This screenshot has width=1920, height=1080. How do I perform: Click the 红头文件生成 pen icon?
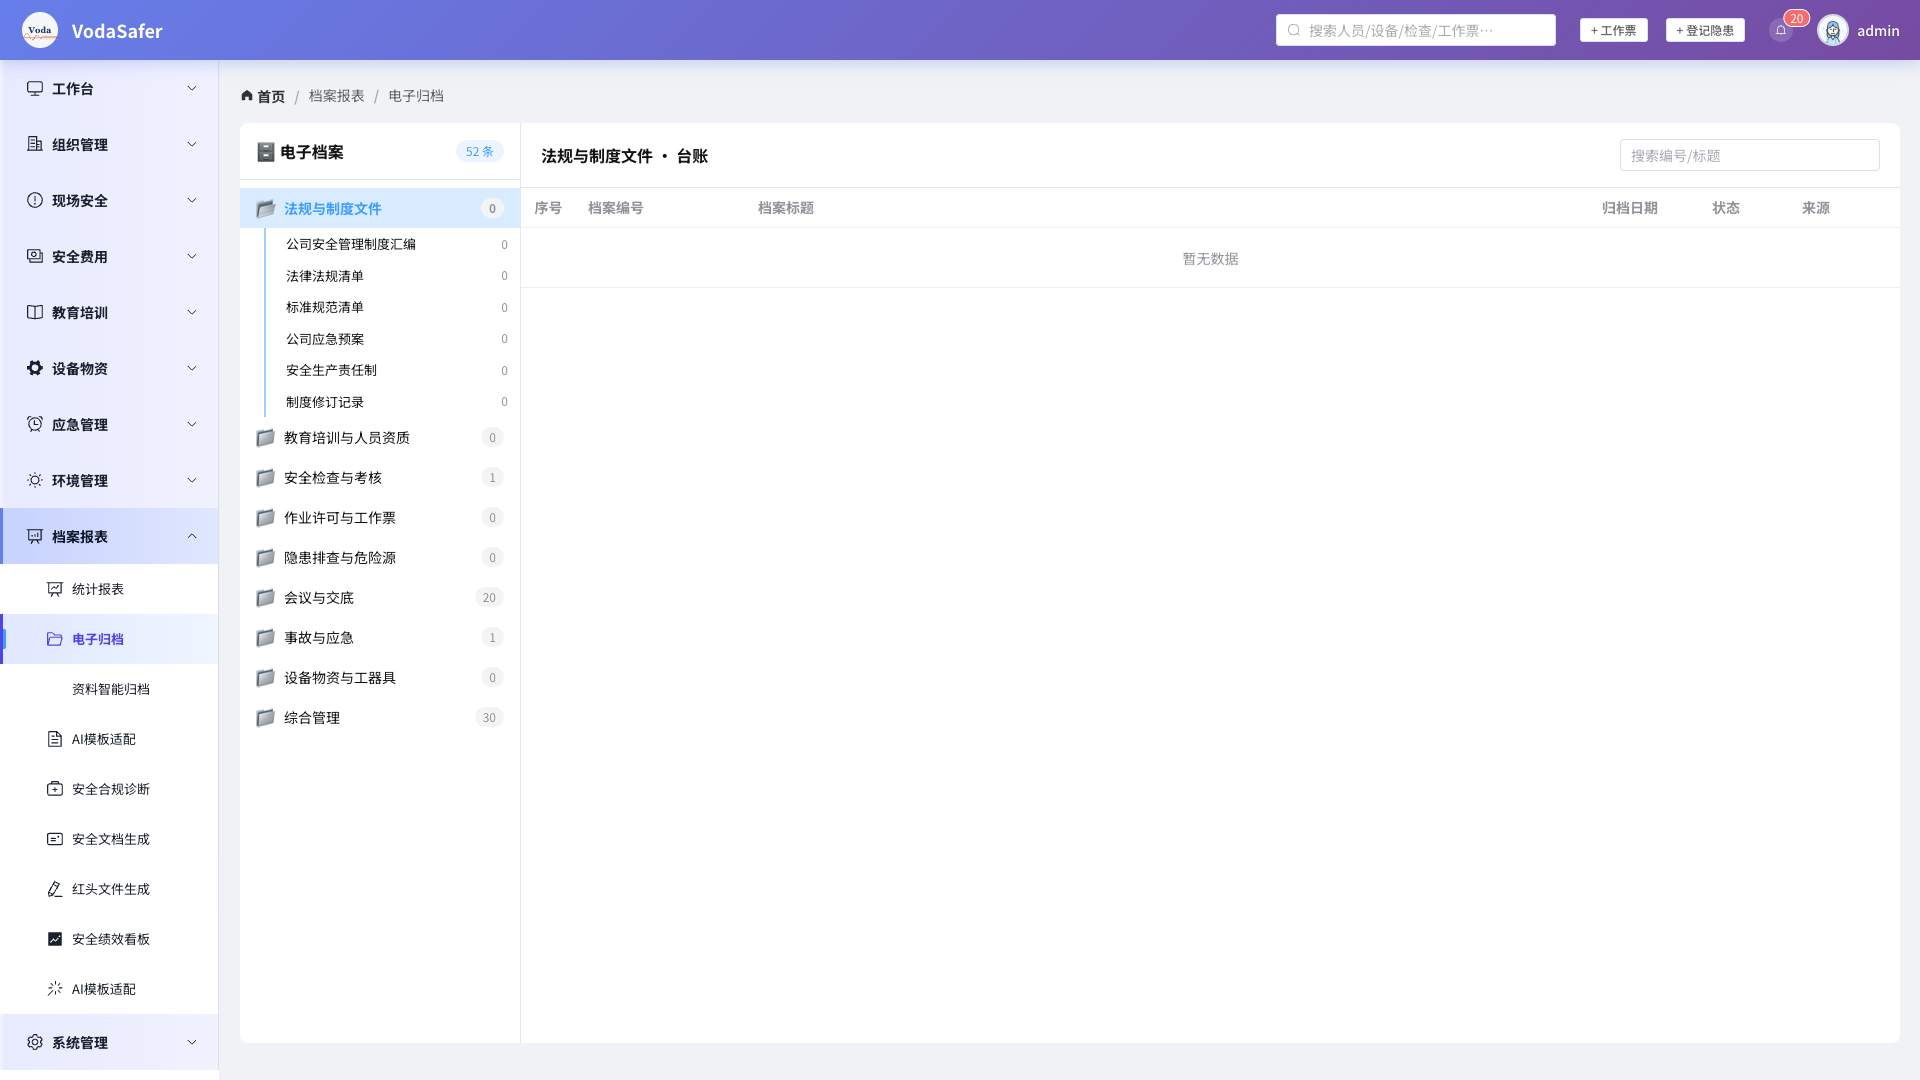(55, 889)
